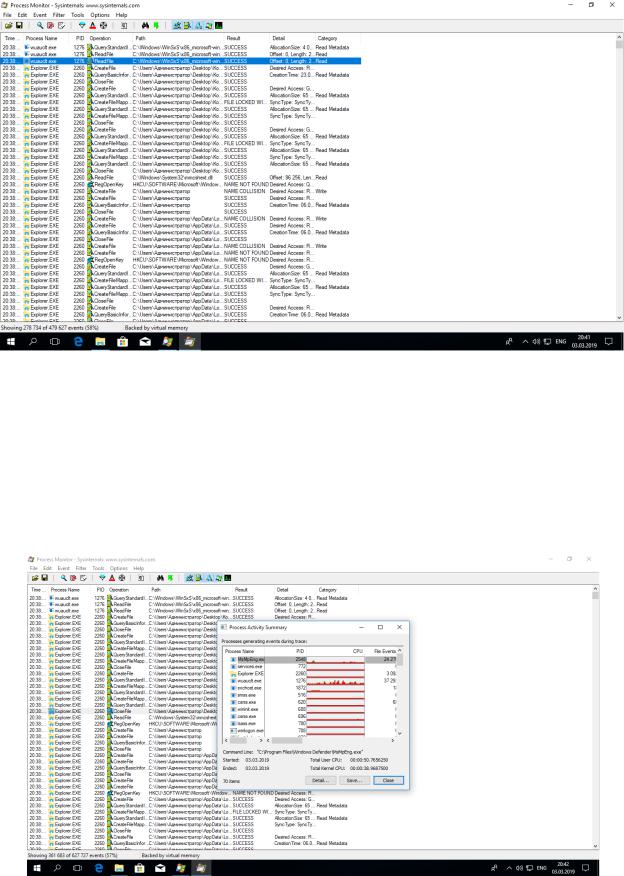Click the vertical scrollbar in the Process Activity Summary list
The width and height of the screenshot is (624, 876).
point(399,691)
